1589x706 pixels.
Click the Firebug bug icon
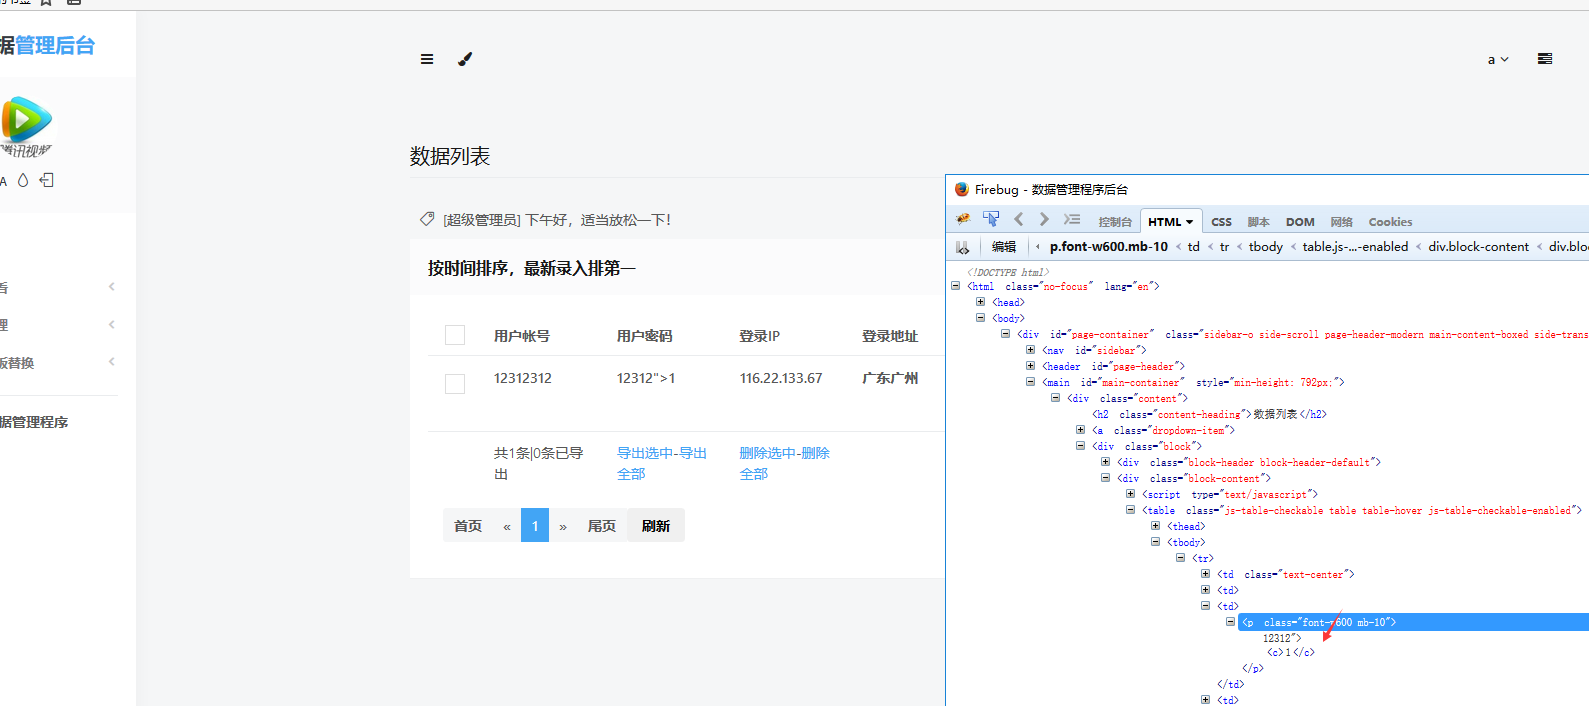pyautogui.click(x=963, y=219)
